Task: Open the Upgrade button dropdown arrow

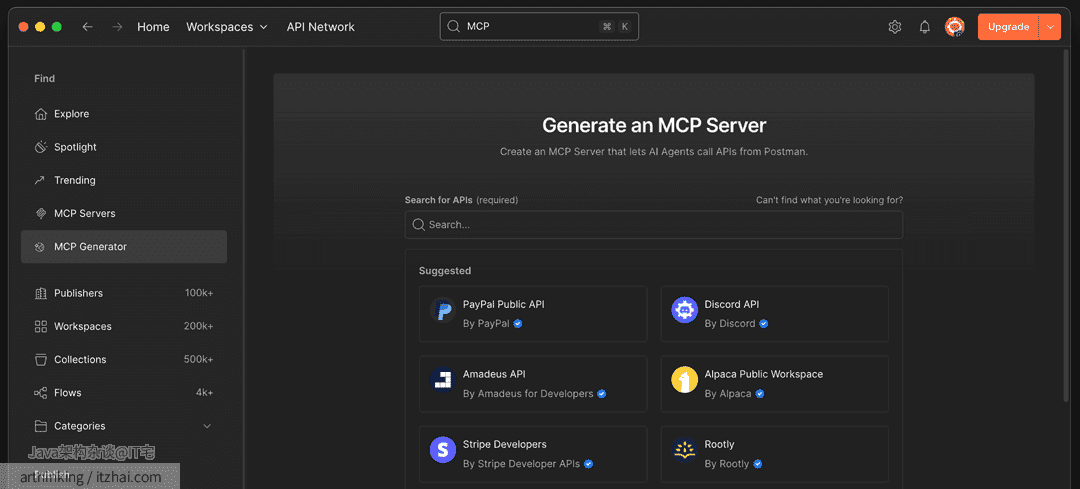Action: click(x=1050, y=27)
